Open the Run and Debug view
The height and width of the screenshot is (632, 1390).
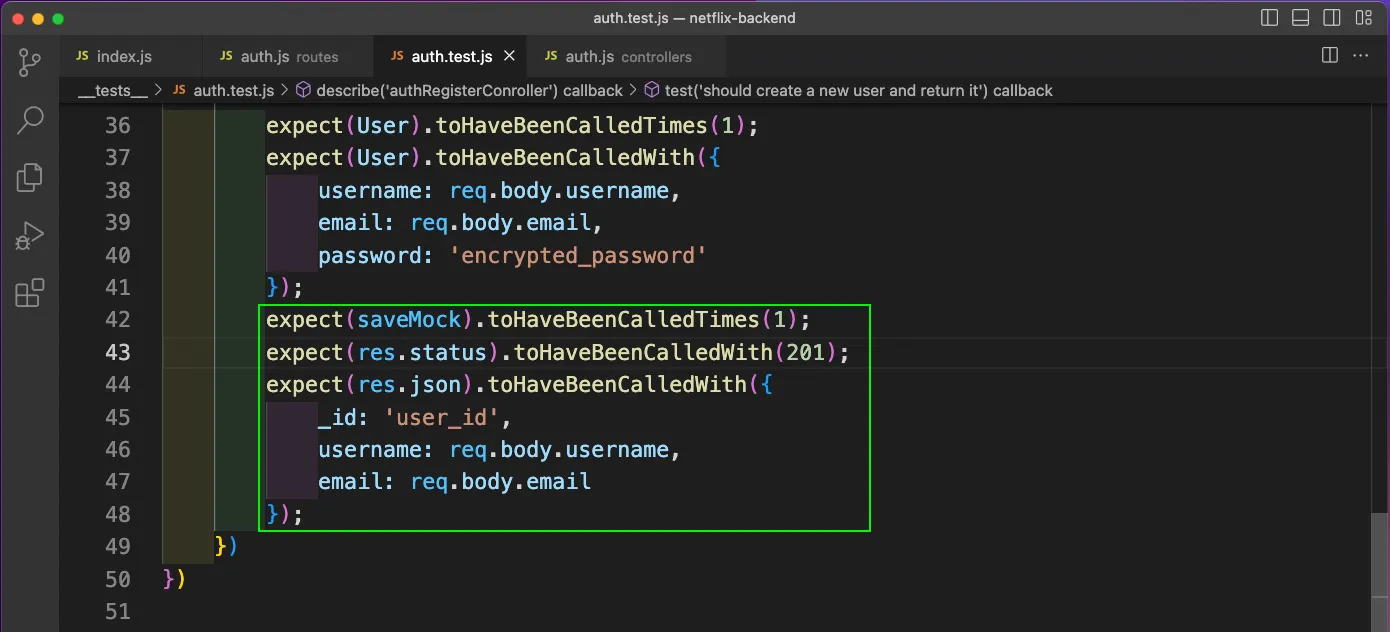[x=30, y=236]
